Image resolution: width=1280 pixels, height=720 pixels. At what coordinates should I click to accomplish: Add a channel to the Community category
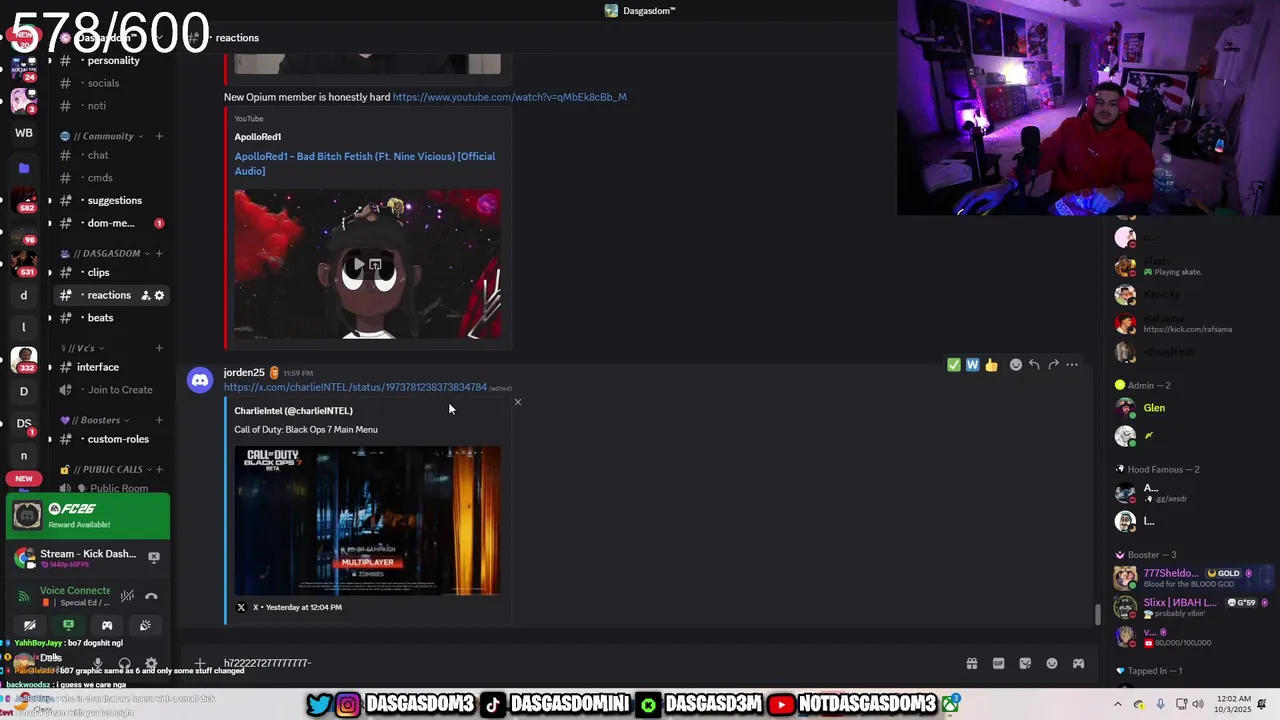pyautogui.click(x=159, y=136)
